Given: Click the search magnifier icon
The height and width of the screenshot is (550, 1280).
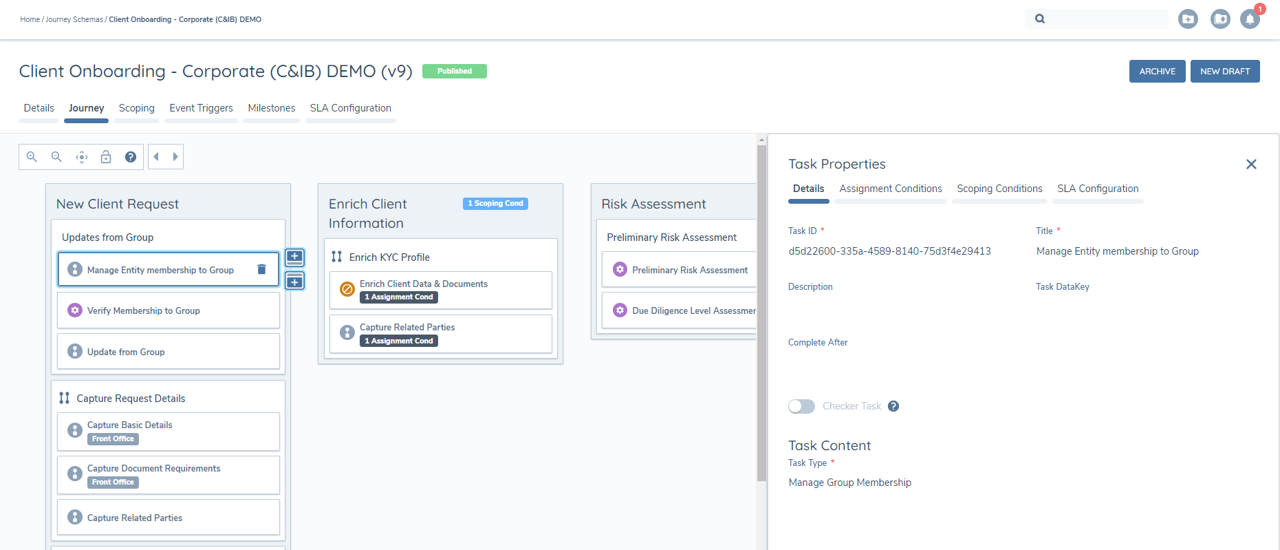Looking at the screenshot, I should [x=1040, y=19].
